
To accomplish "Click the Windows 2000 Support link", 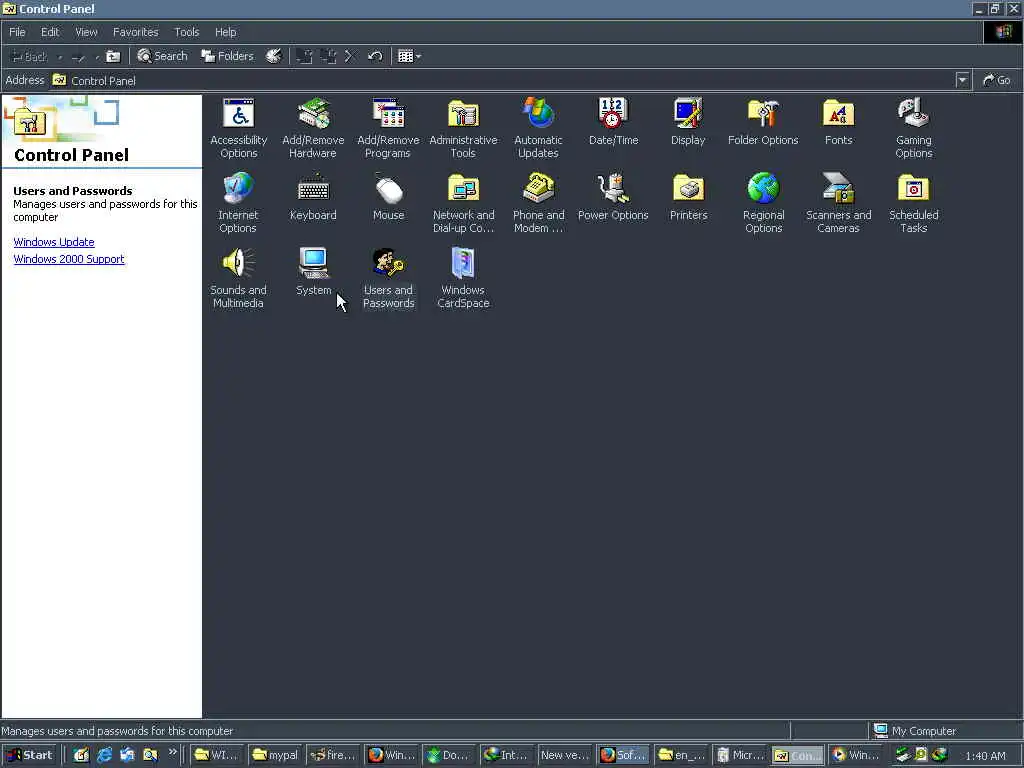I will (69, 259).
